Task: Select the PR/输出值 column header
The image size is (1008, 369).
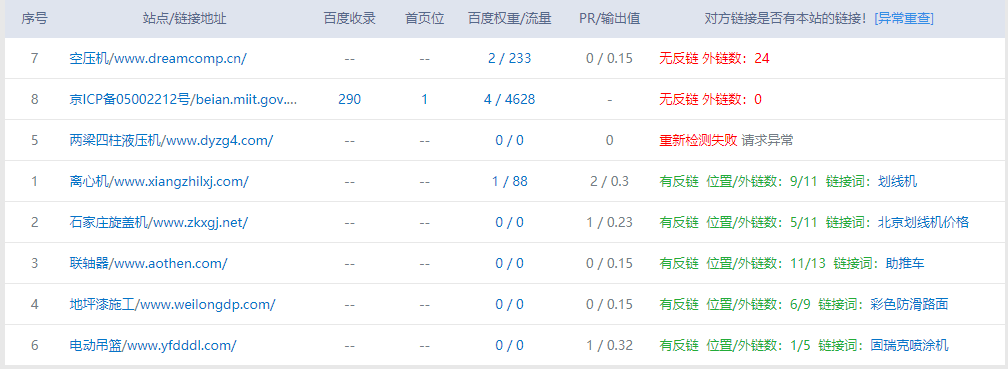Action: pos(609,19)
